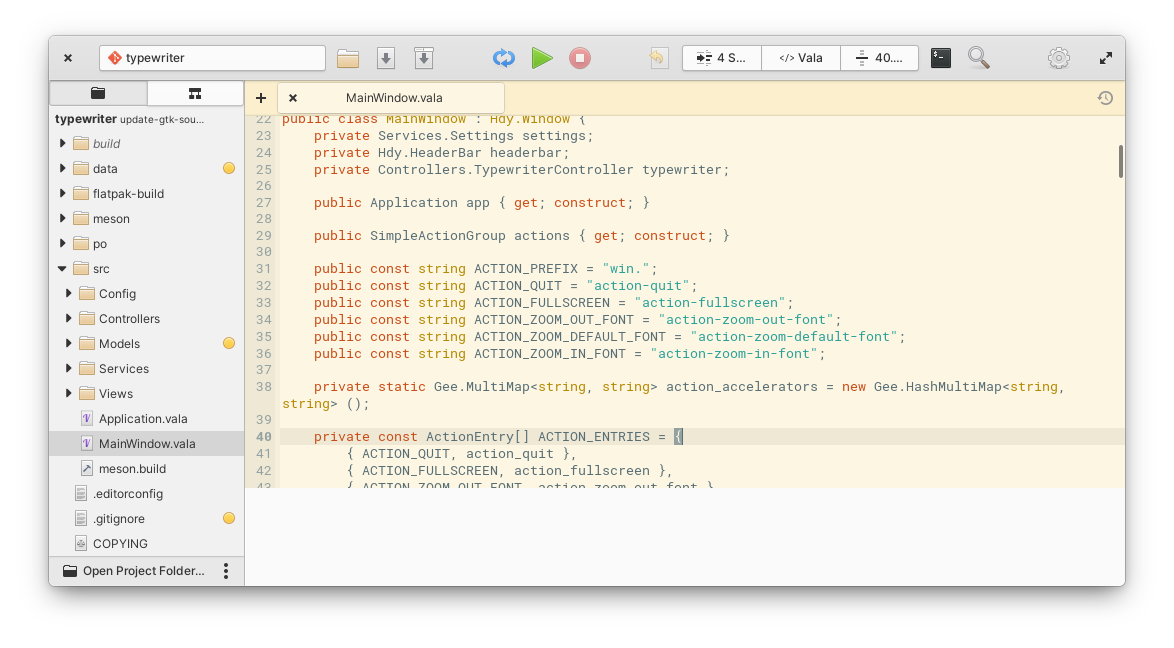Click line number 40 in gutter
1174x648 pixels.
(x=264, y=437)
